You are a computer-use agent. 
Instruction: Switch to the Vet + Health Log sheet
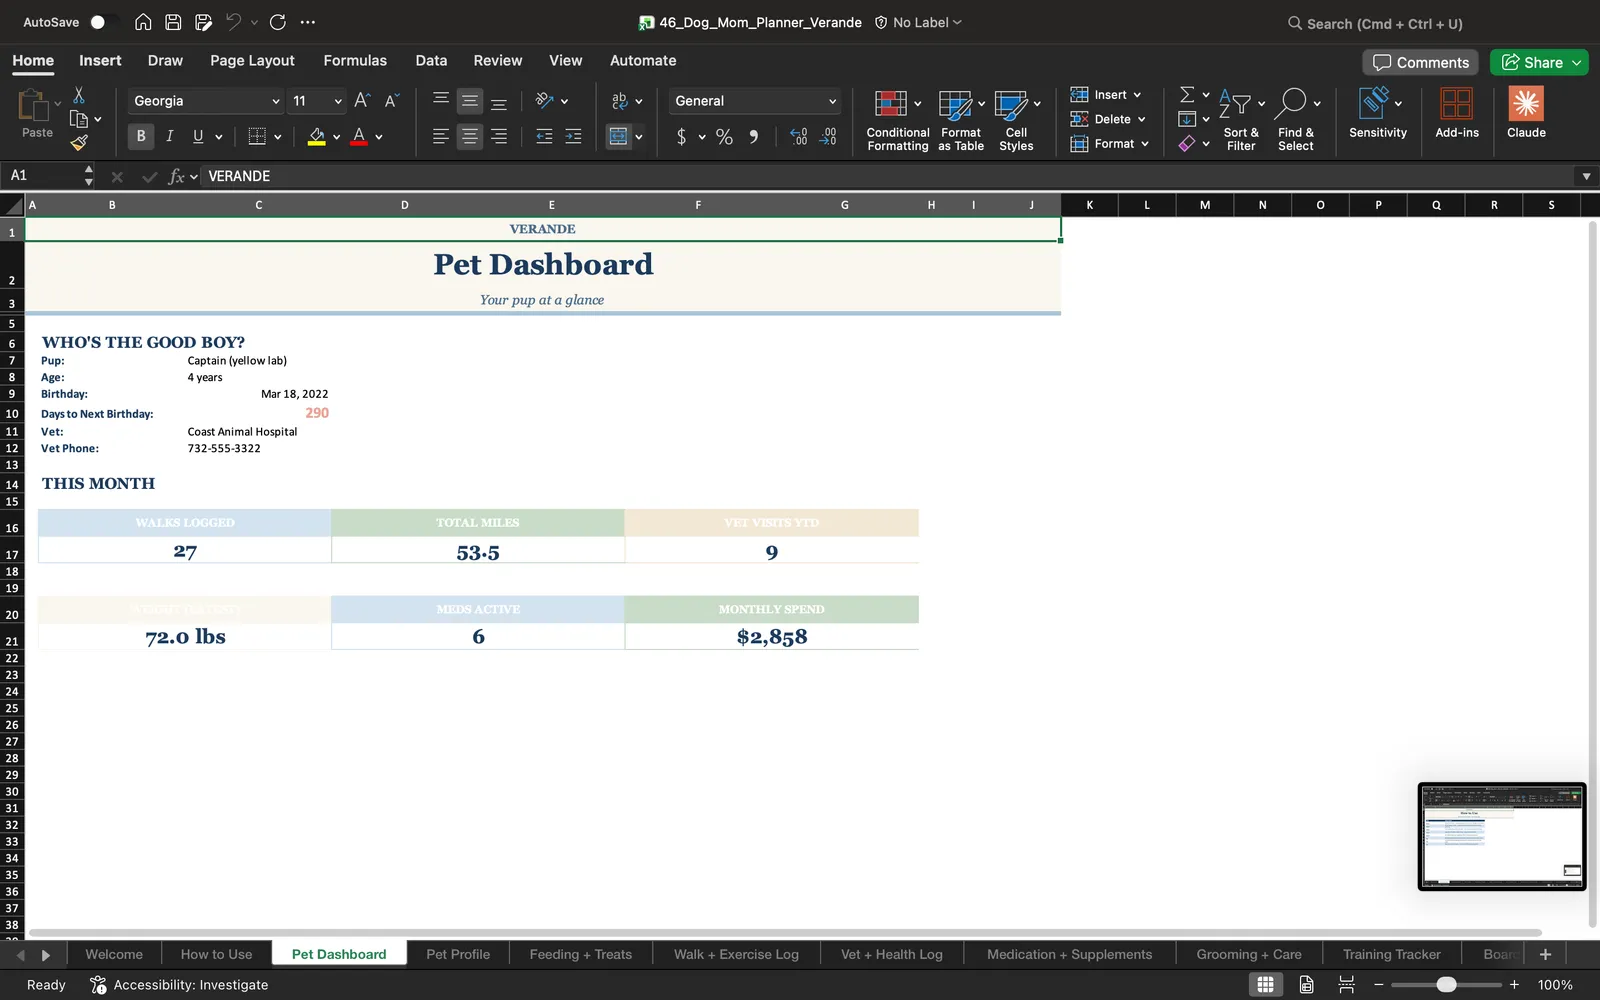(x=892, y=954)
